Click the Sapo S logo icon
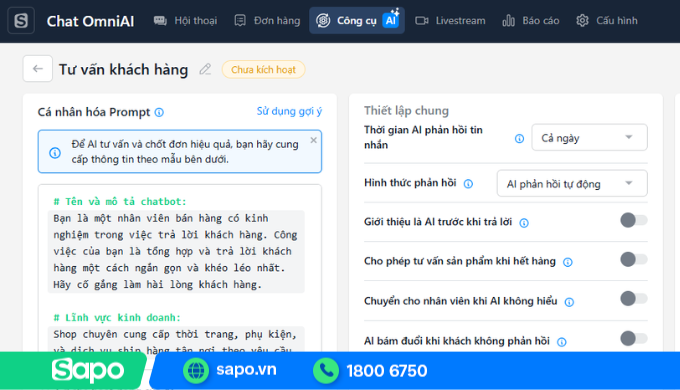680x390 pixels. pyautogui.click(x=21, y=21)
